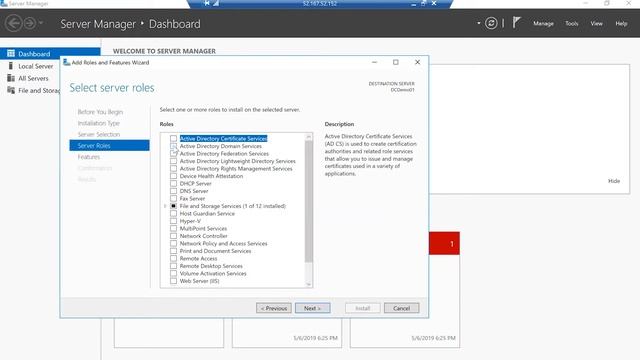Open the Notifications flag icon
Viewport: 640px width, 360px height.
(x=516, y=22)
